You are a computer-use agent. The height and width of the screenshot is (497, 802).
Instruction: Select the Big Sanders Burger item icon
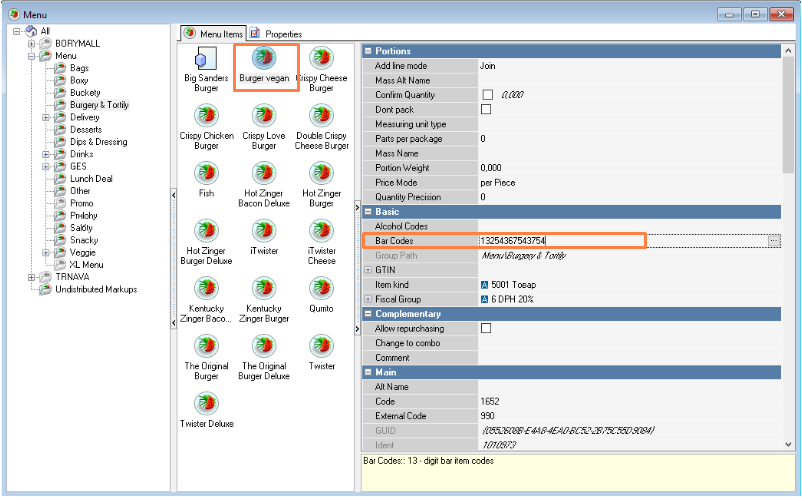pyautogui.click(x=206, y=58)
